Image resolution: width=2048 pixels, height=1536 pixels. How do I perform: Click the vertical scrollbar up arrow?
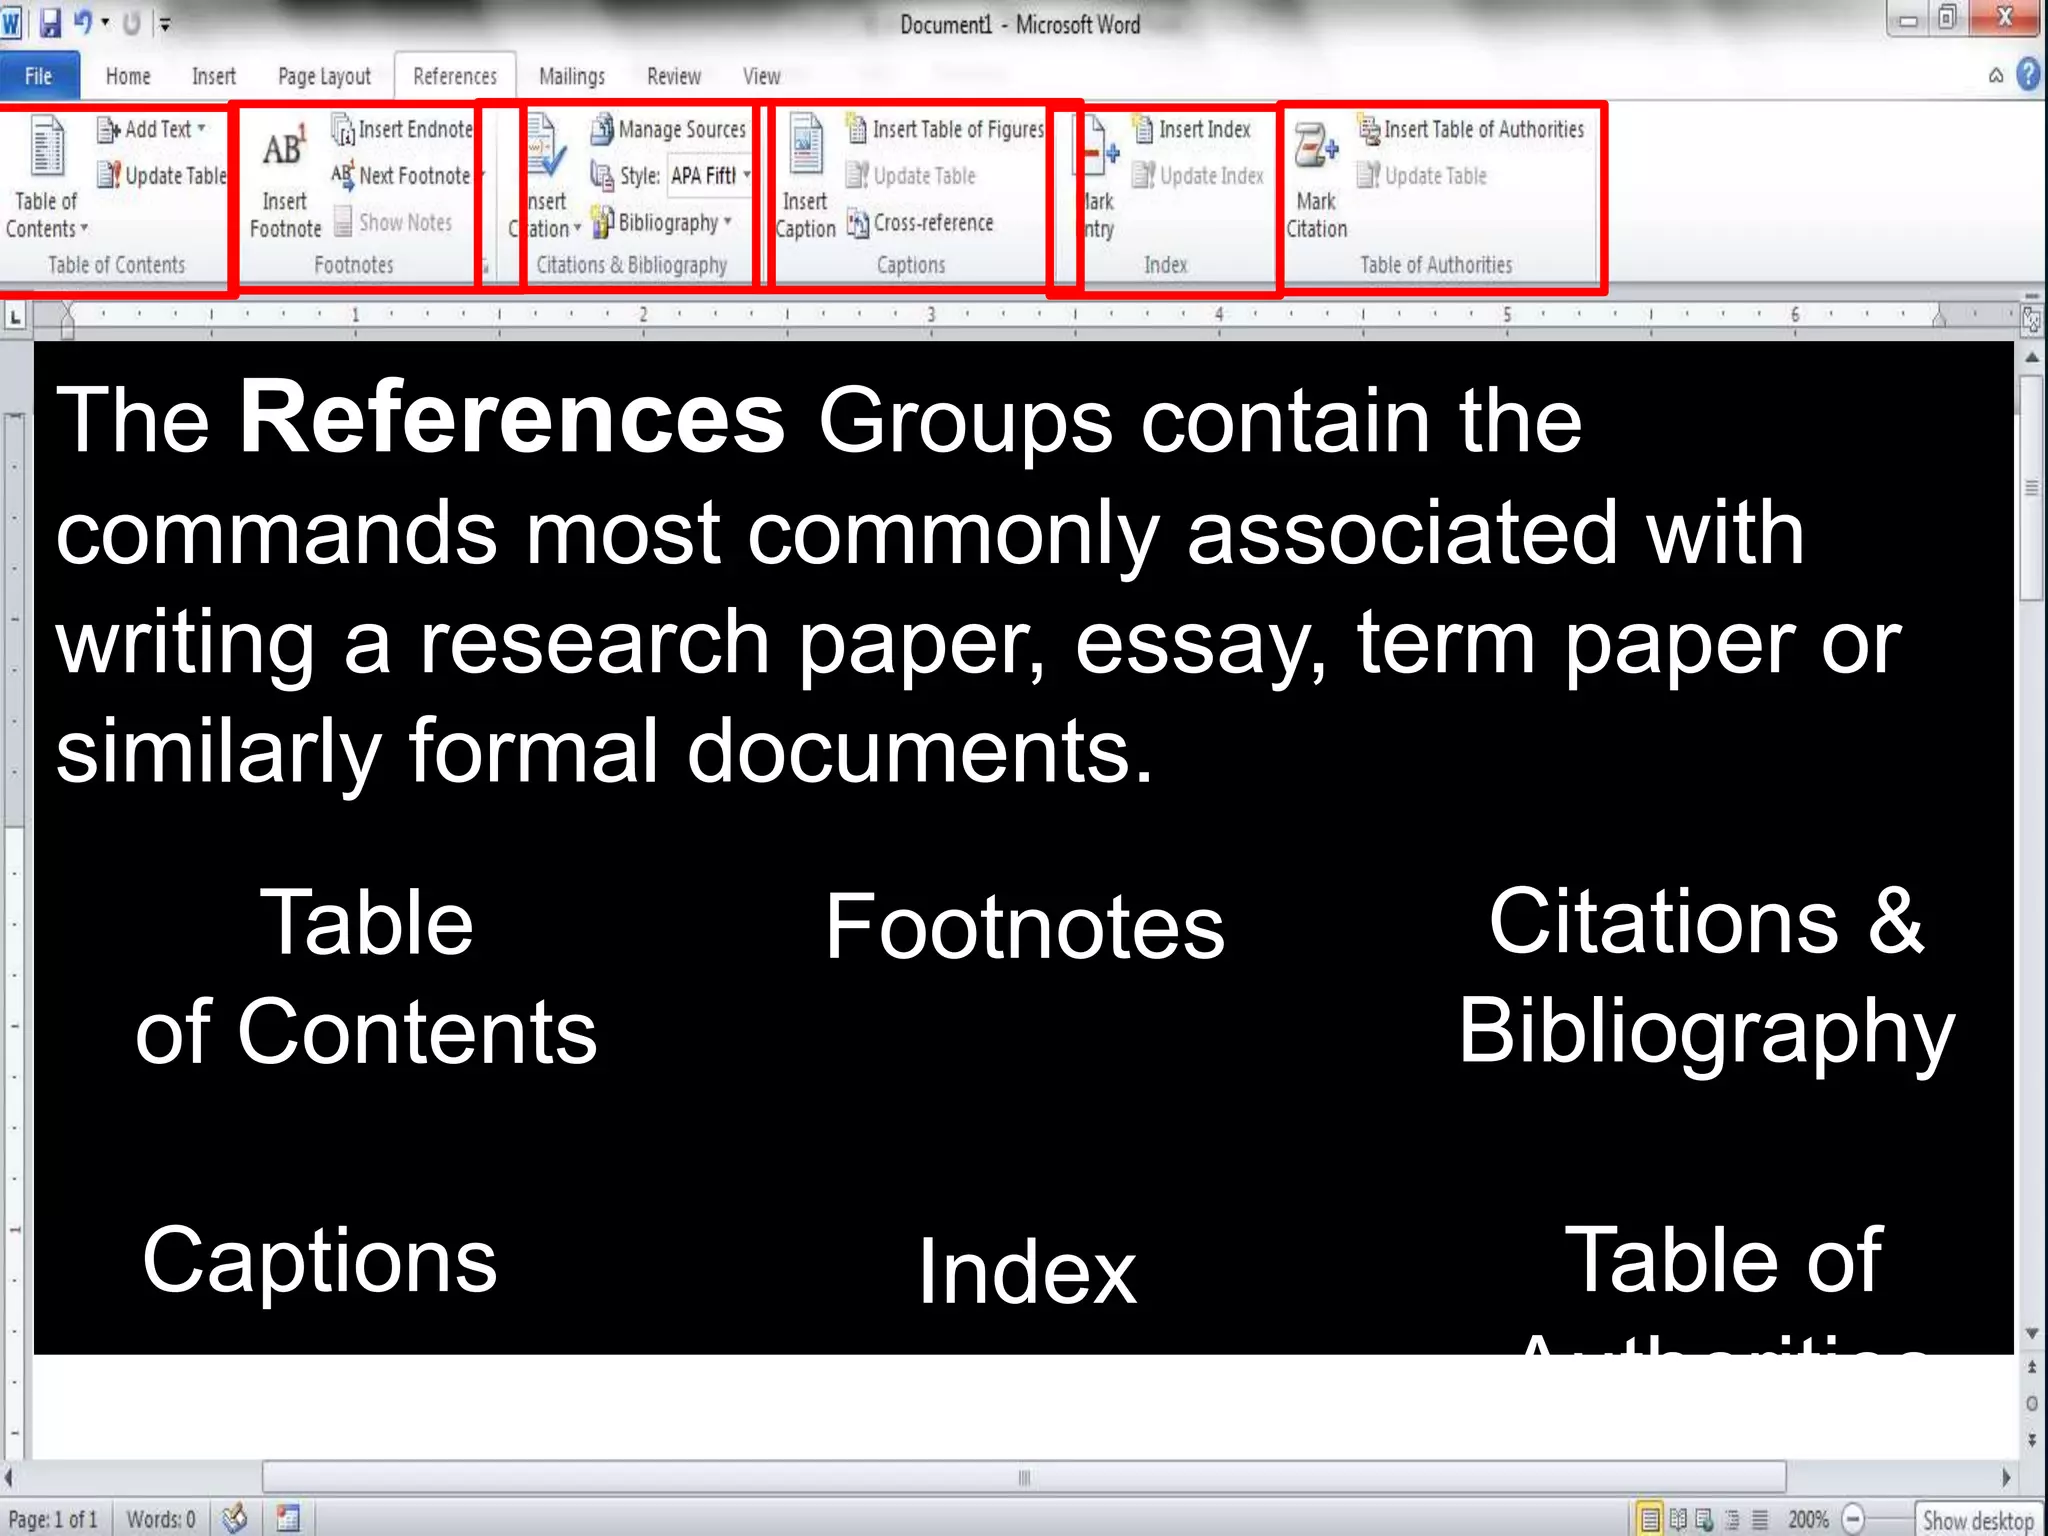click(x=2031, y=357)
